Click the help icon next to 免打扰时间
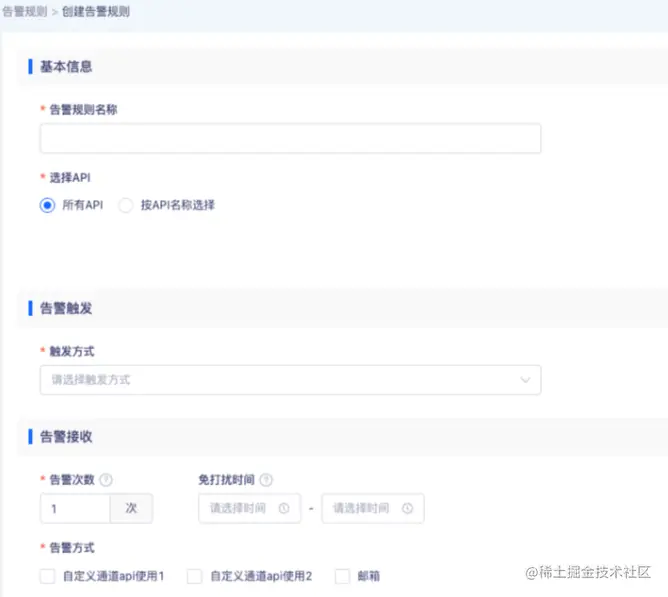 [266, 480]
